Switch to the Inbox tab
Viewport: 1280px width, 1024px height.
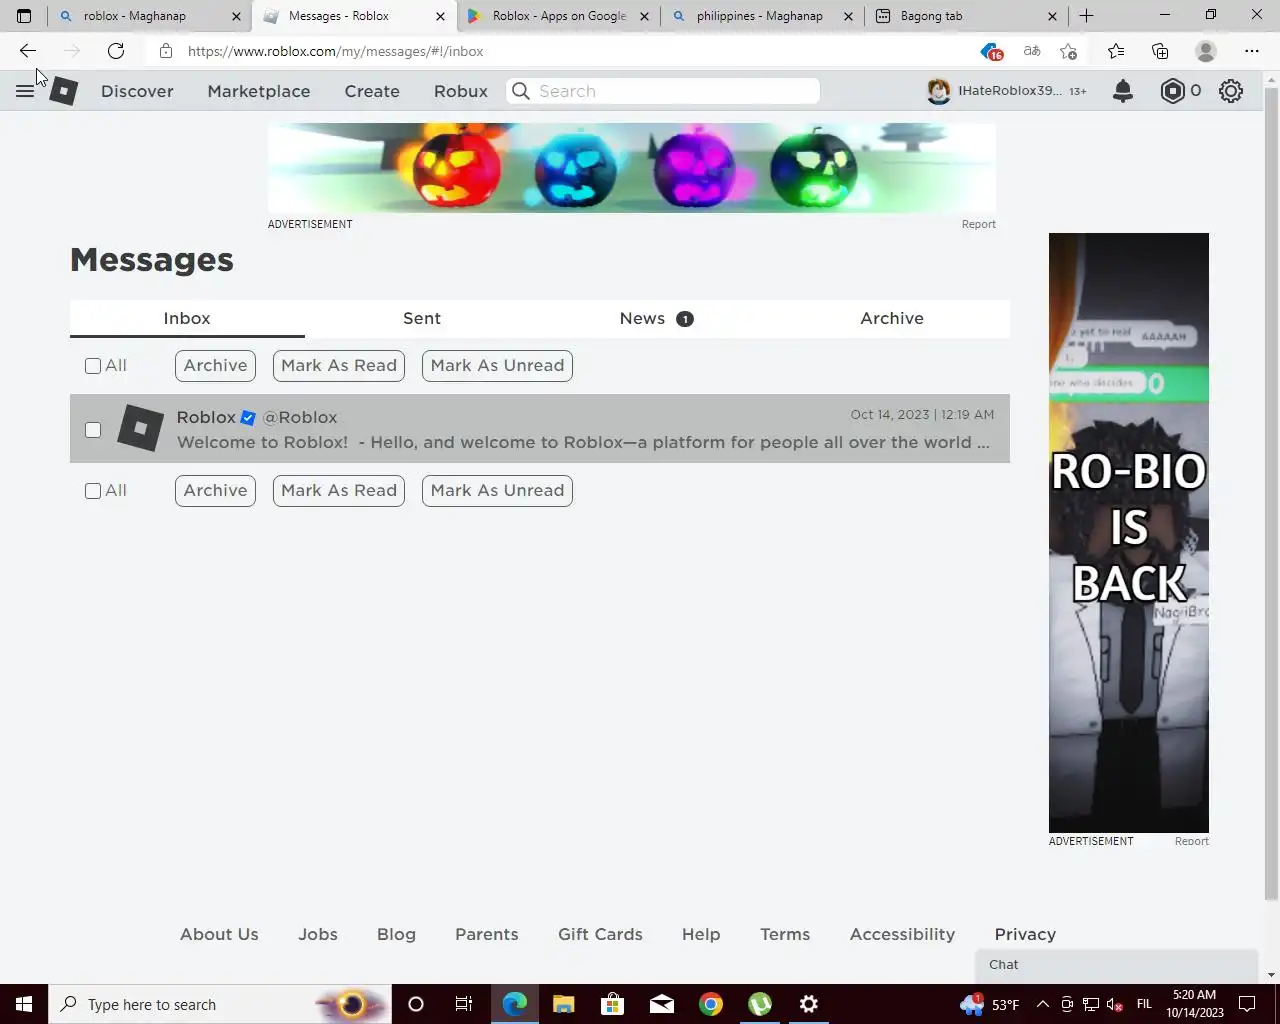[x=187, y=318]
